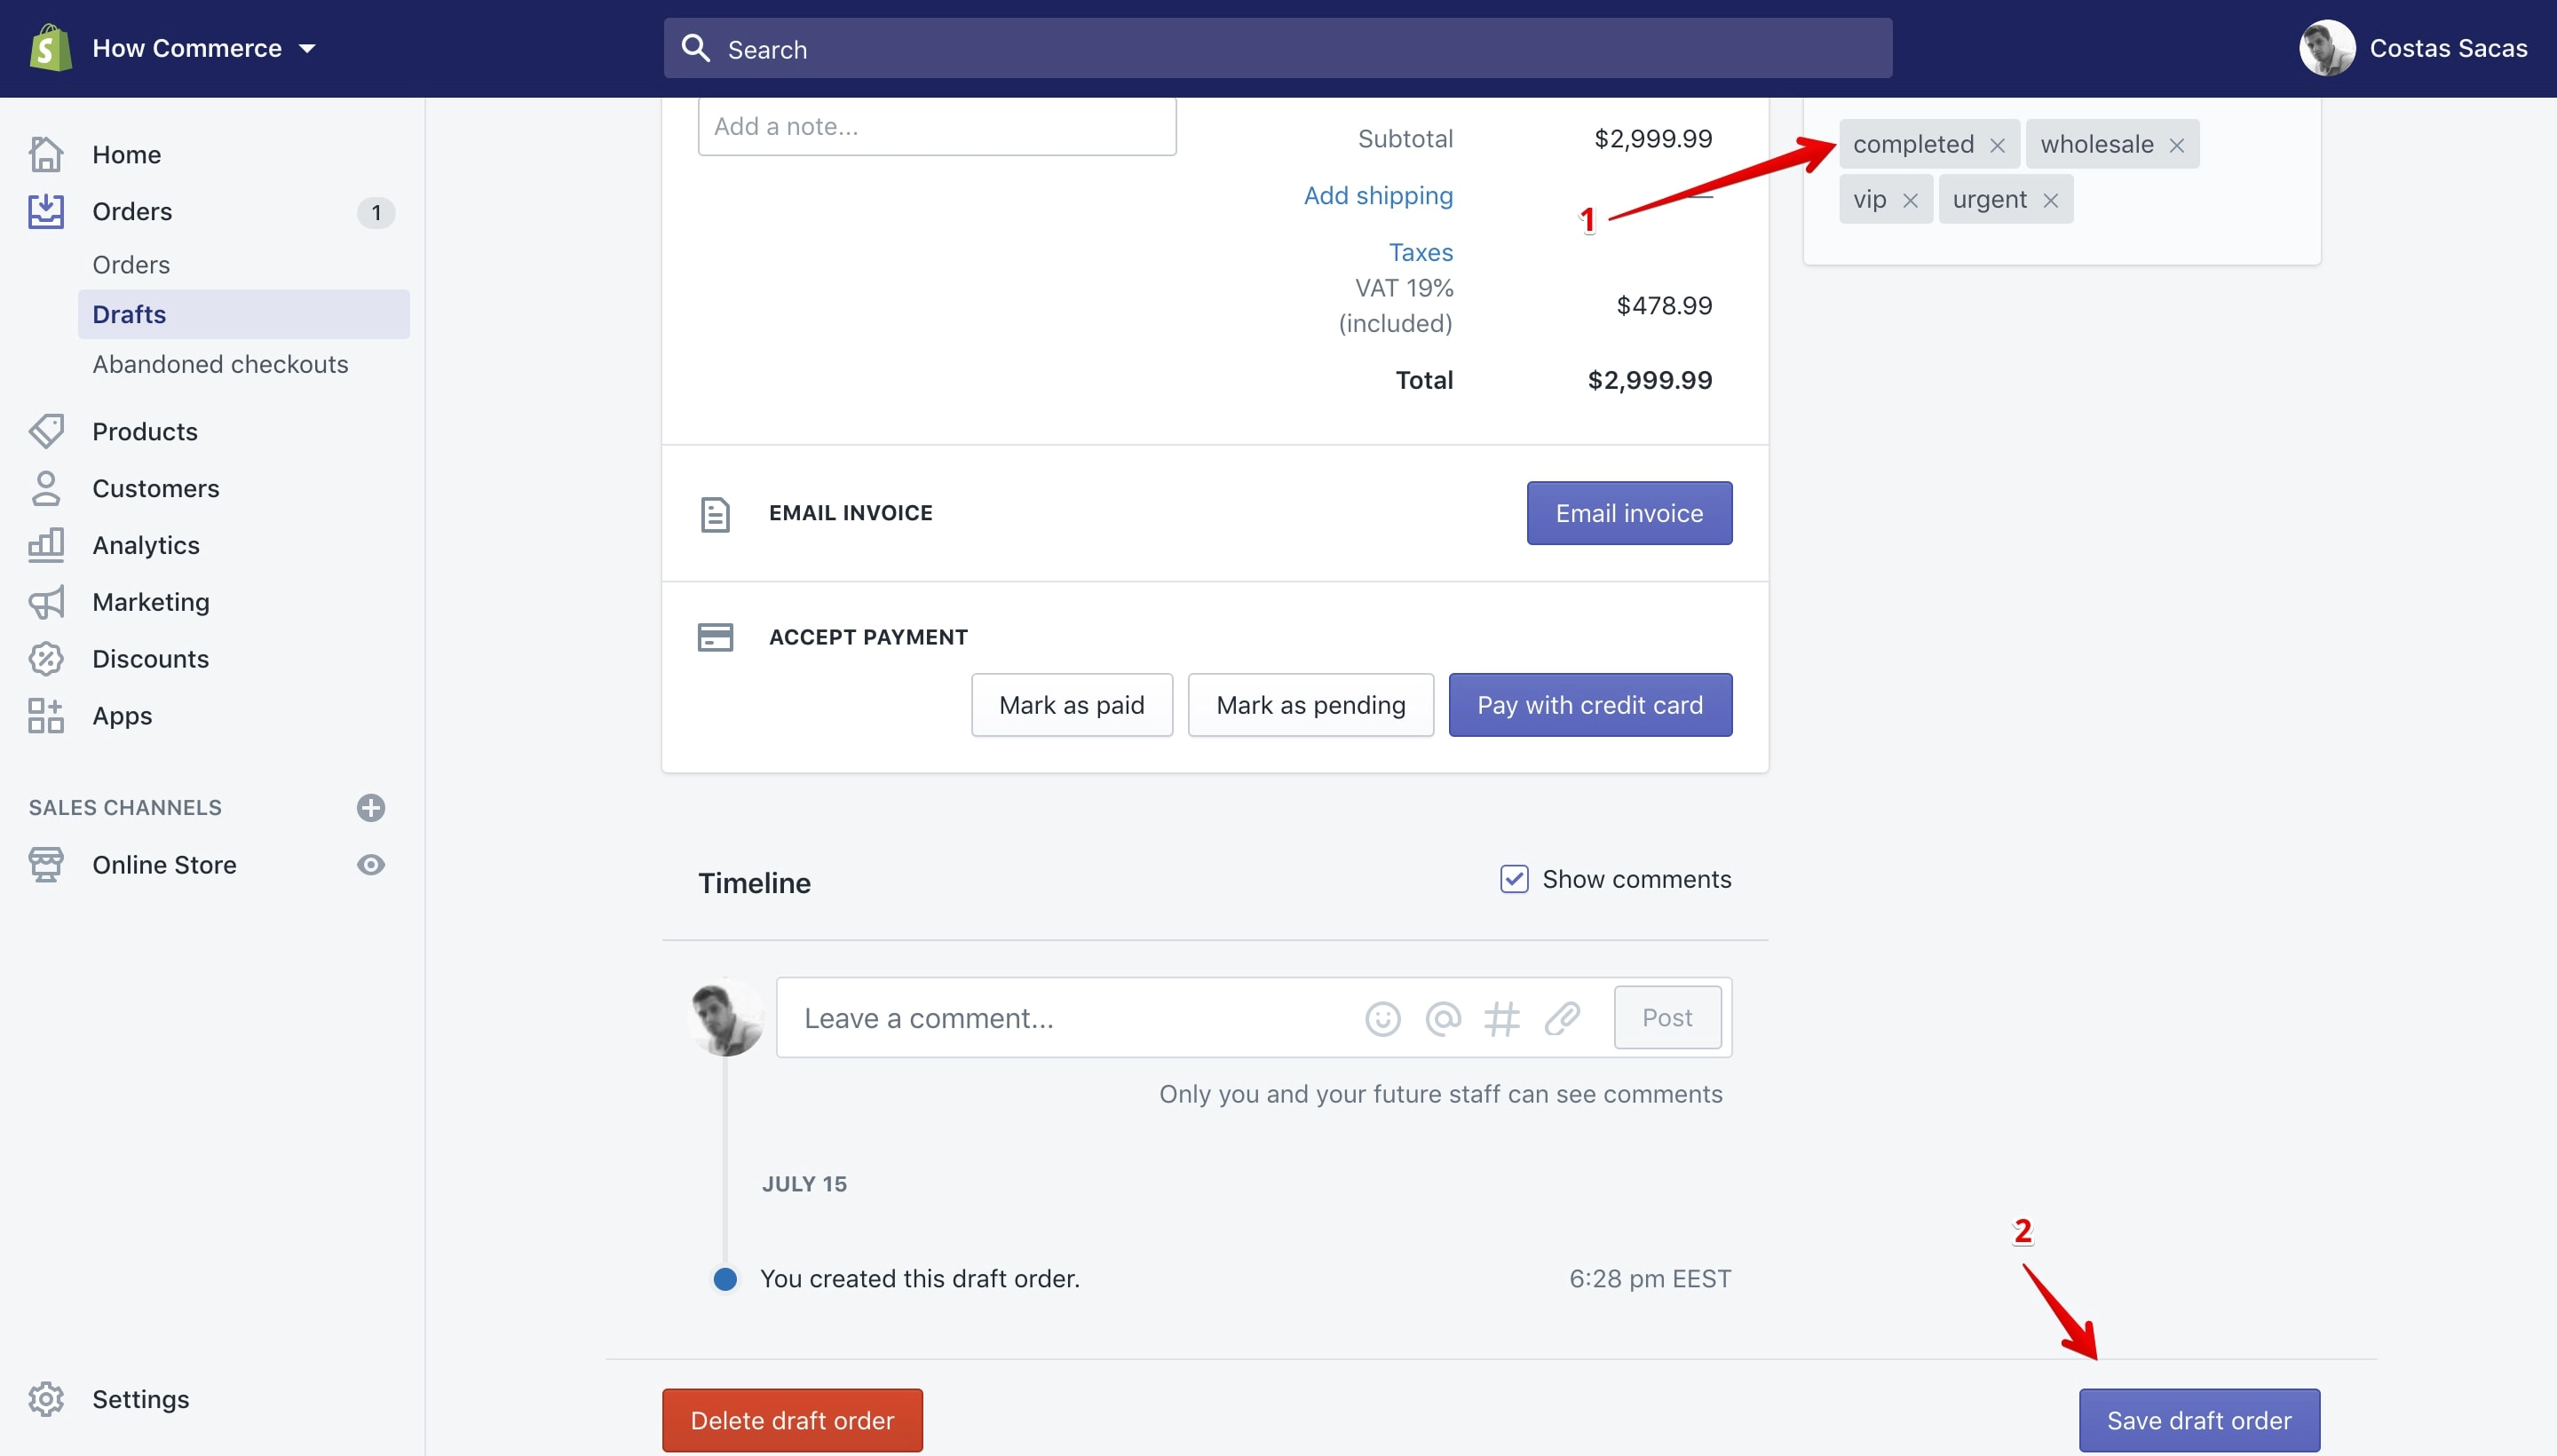This screenshot has height=1456, width=2557.
Task: Click the hashtag icon in comment box
Action: (x=1501, y=1019)
